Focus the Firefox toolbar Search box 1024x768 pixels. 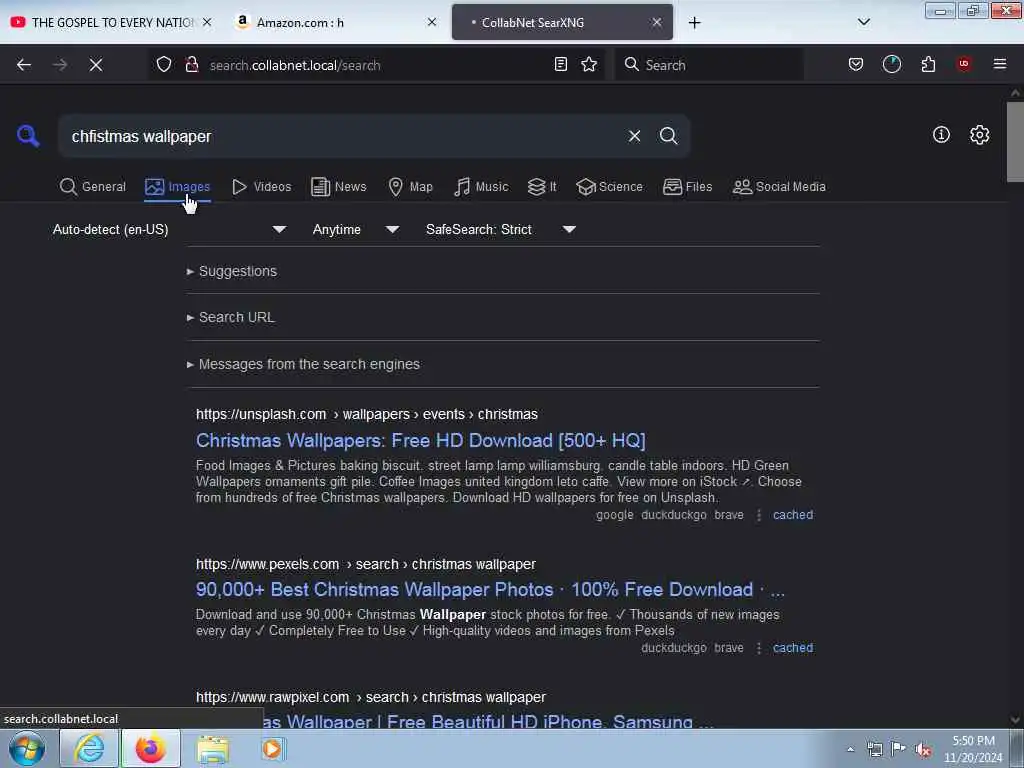(709, 65)
